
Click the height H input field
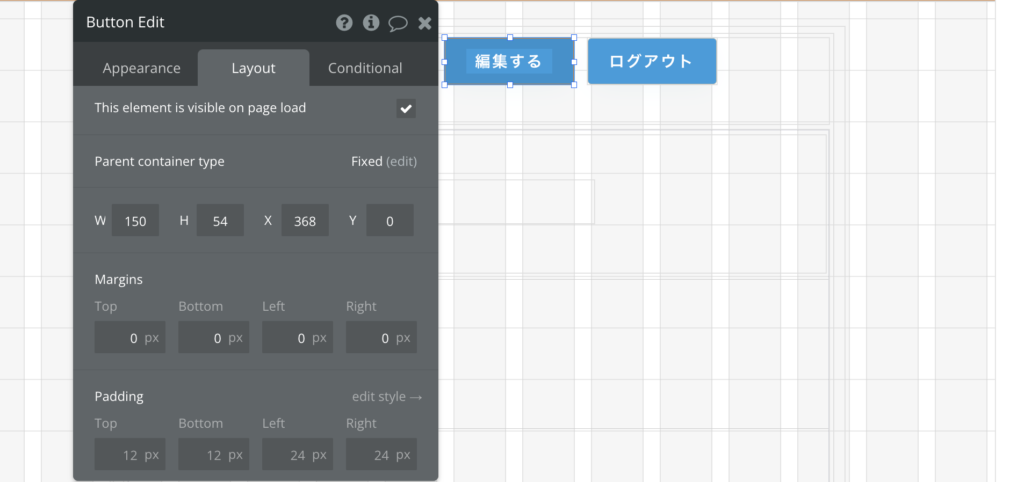click(x=220, y=221)
